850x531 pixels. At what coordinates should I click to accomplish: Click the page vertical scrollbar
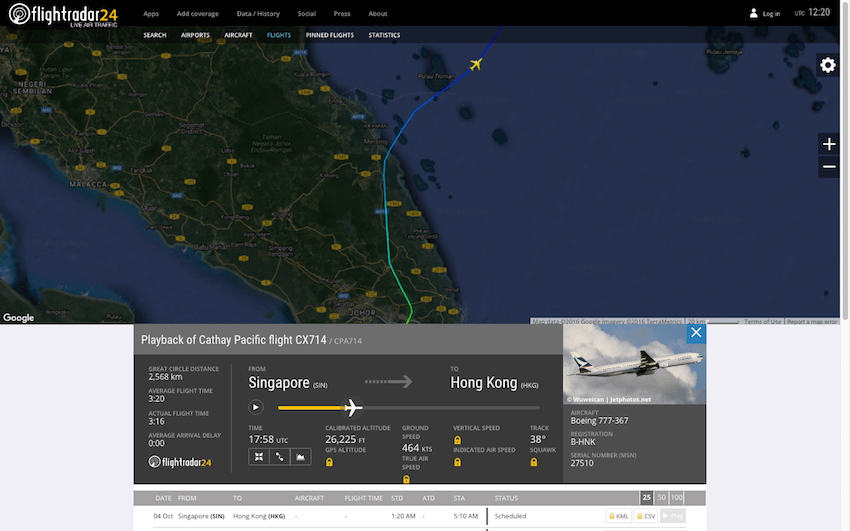point(845,163)
